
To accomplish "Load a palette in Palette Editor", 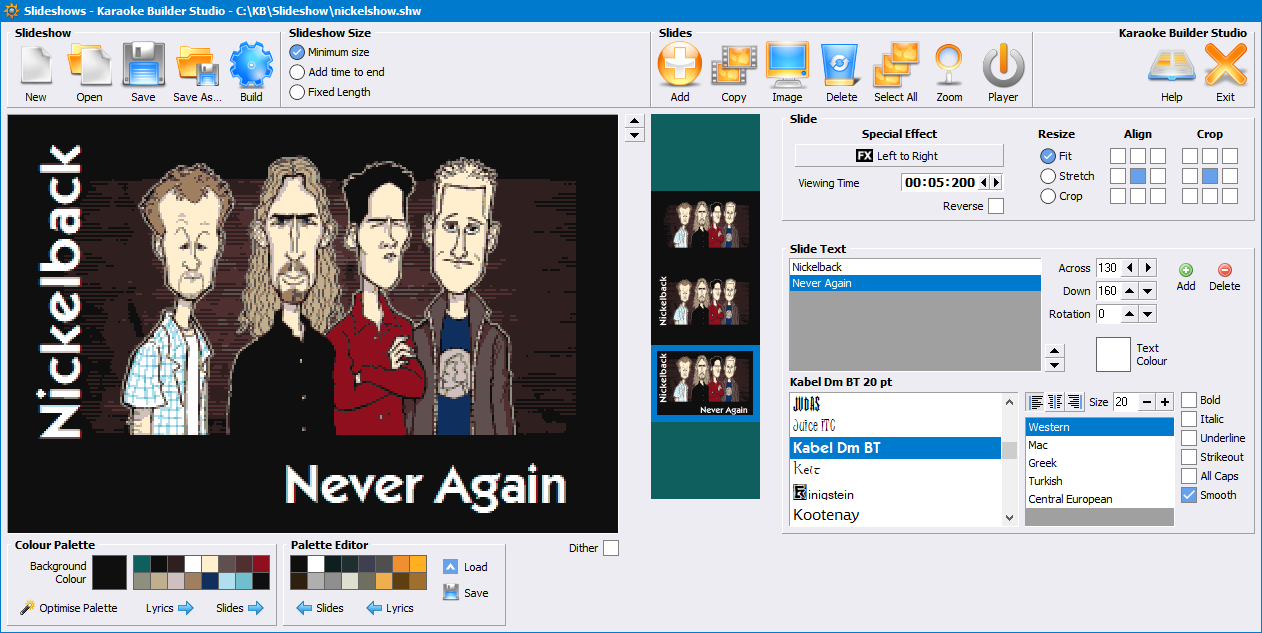I will tap(465, 567).
